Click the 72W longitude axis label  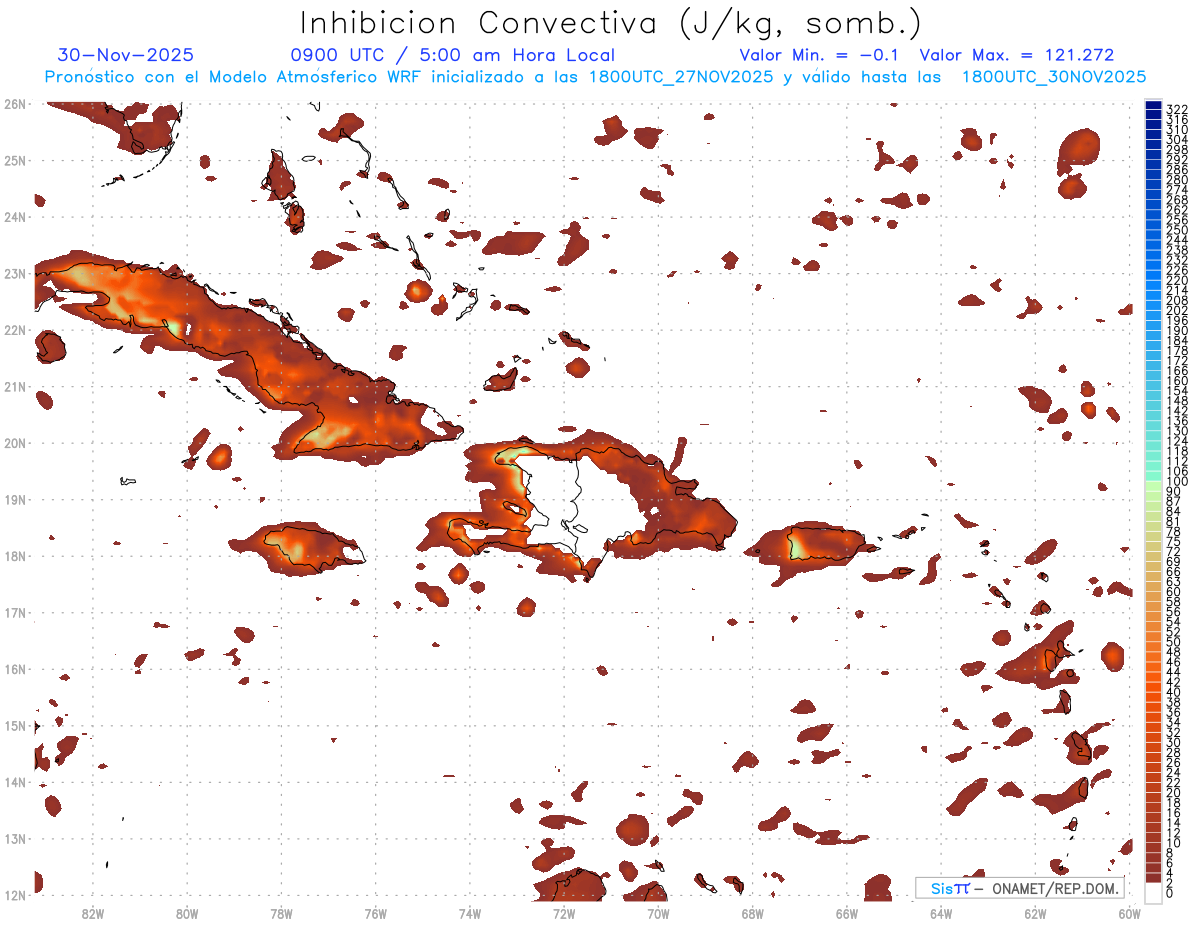564,912
